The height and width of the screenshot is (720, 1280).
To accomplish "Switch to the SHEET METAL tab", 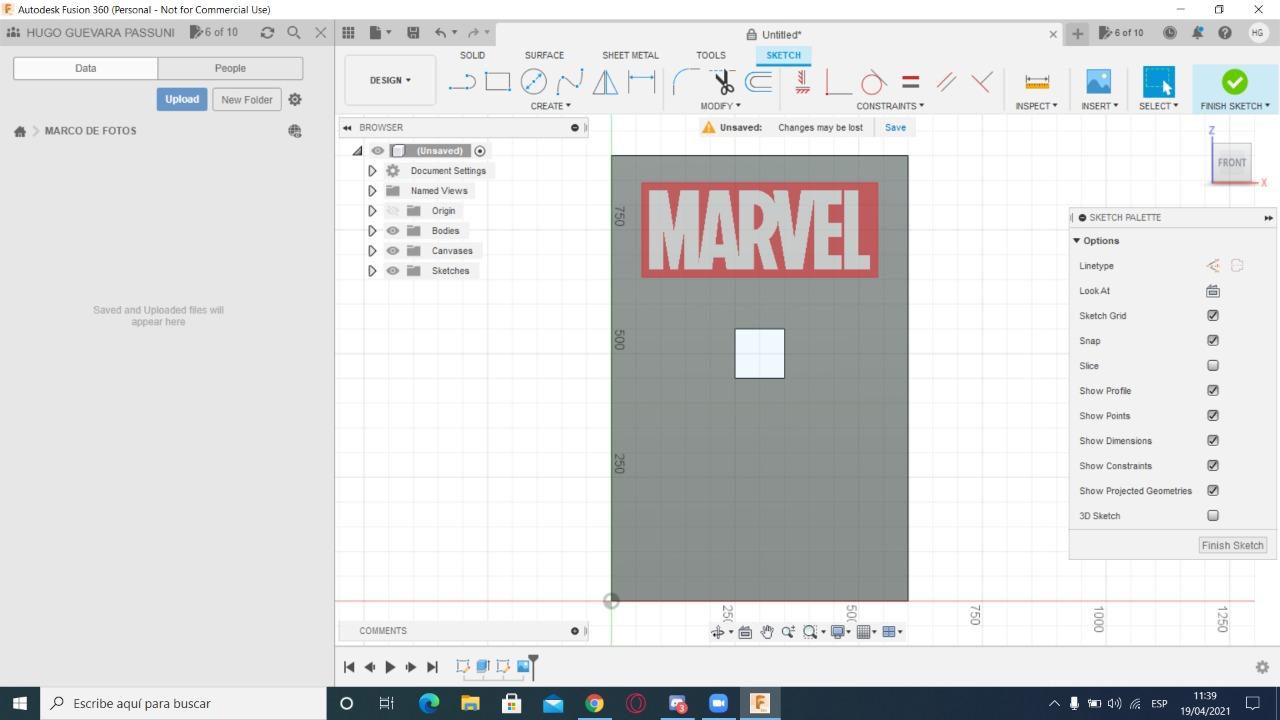I will tap(630, 55).
